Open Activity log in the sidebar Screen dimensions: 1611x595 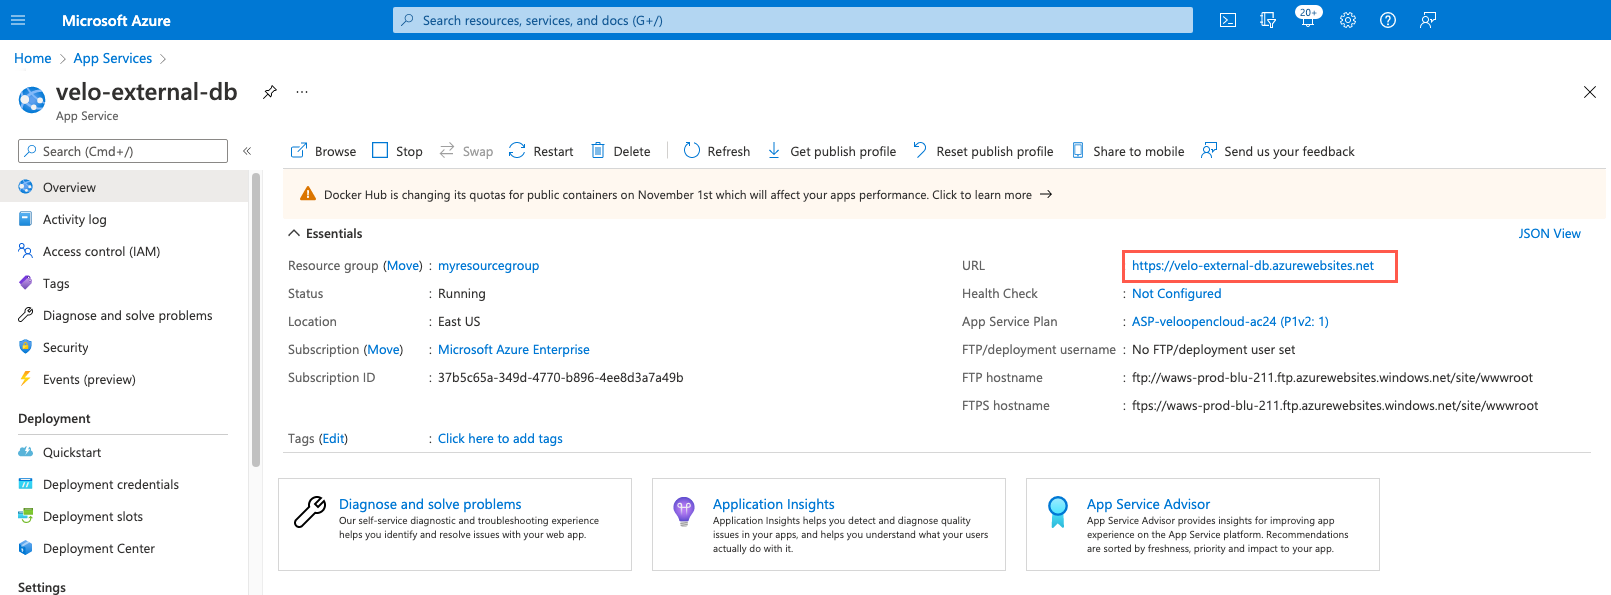[x=124, y=219]
